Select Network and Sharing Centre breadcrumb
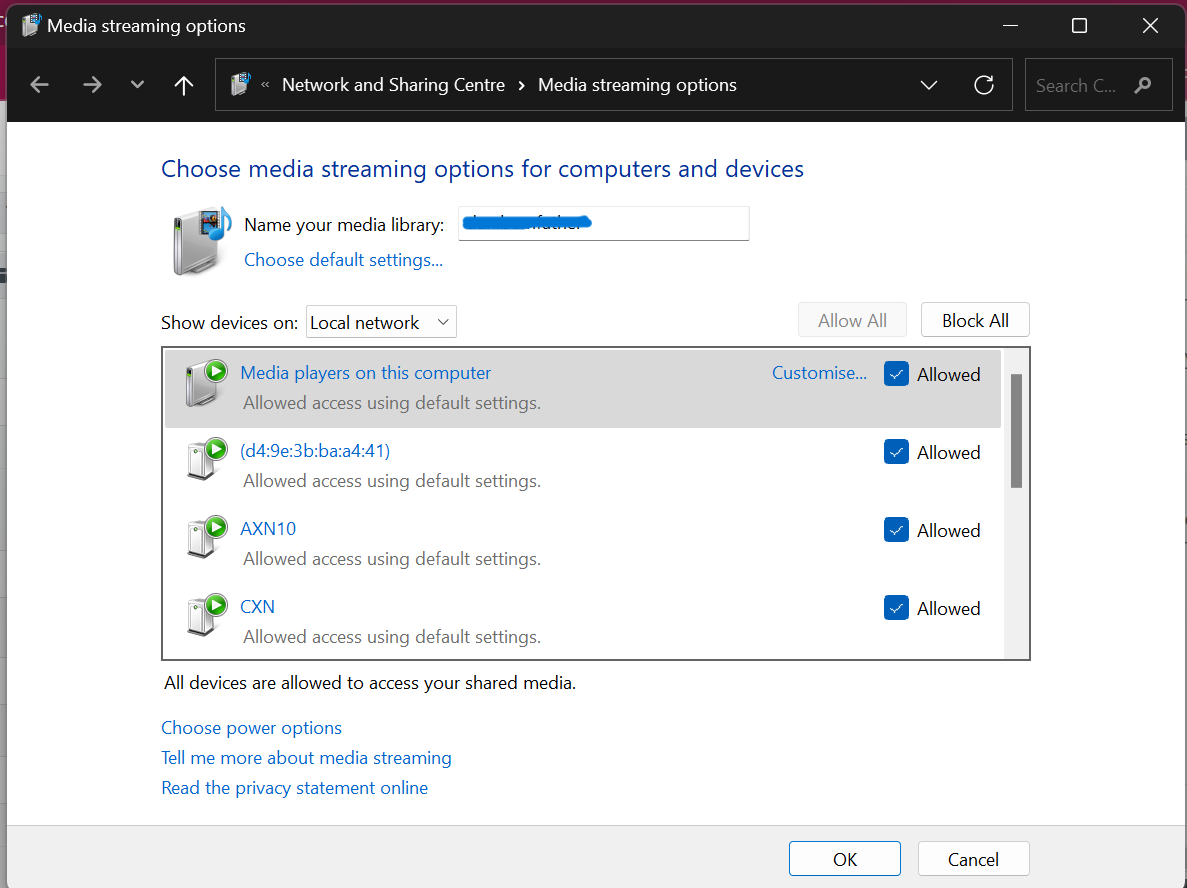Image resolution: width=1187 pixels, height=888 pixels. [393, 85]
